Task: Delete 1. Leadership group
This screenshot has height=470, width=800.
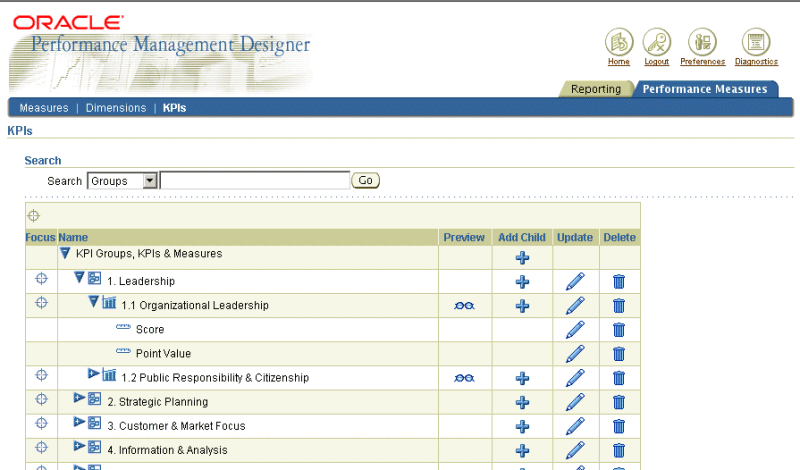Action: pos(619,282)
